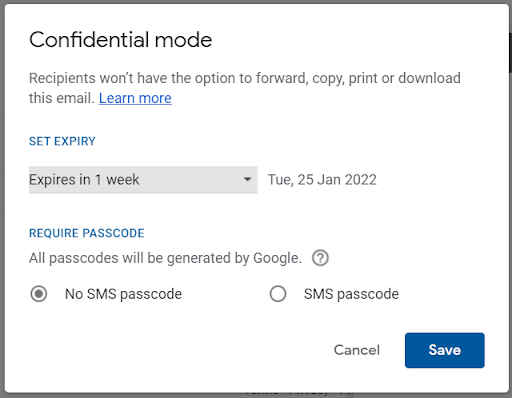Click the dropdown arrow in expiry selector
The image size is (512, 398).
point(247,180)
